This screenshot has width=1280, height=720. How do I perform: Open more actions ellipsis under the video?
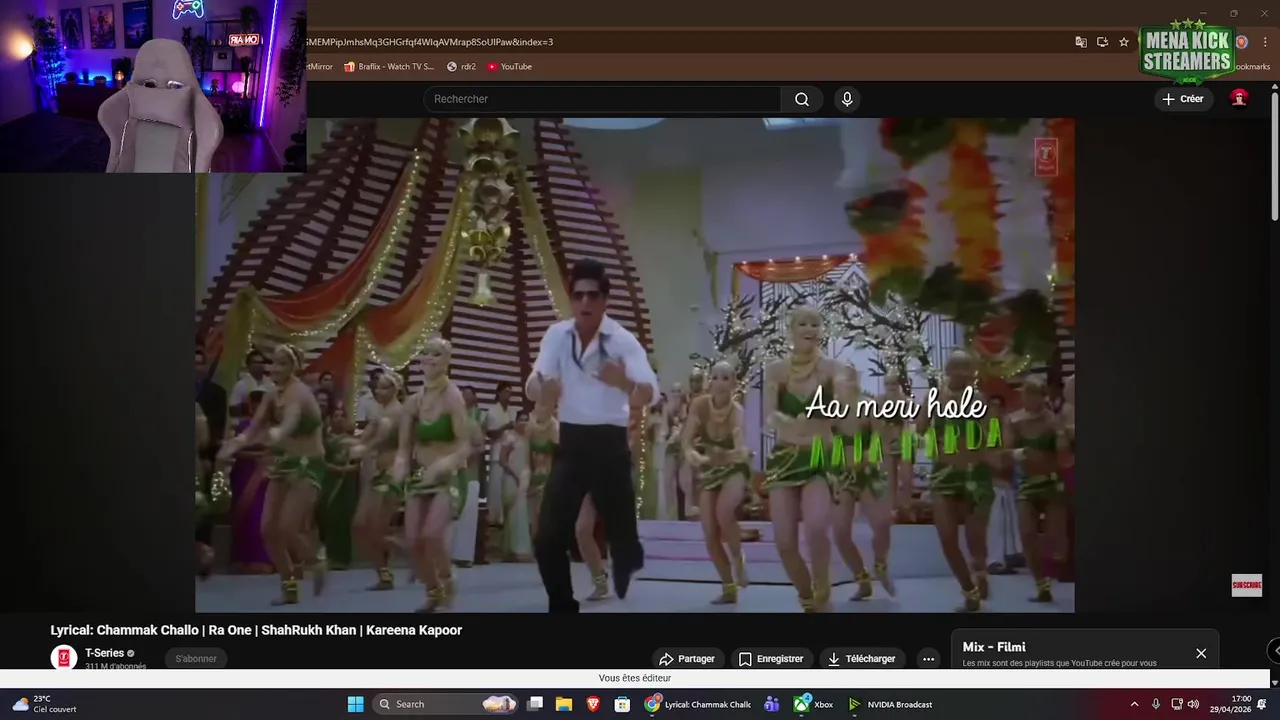coord(928,659)
